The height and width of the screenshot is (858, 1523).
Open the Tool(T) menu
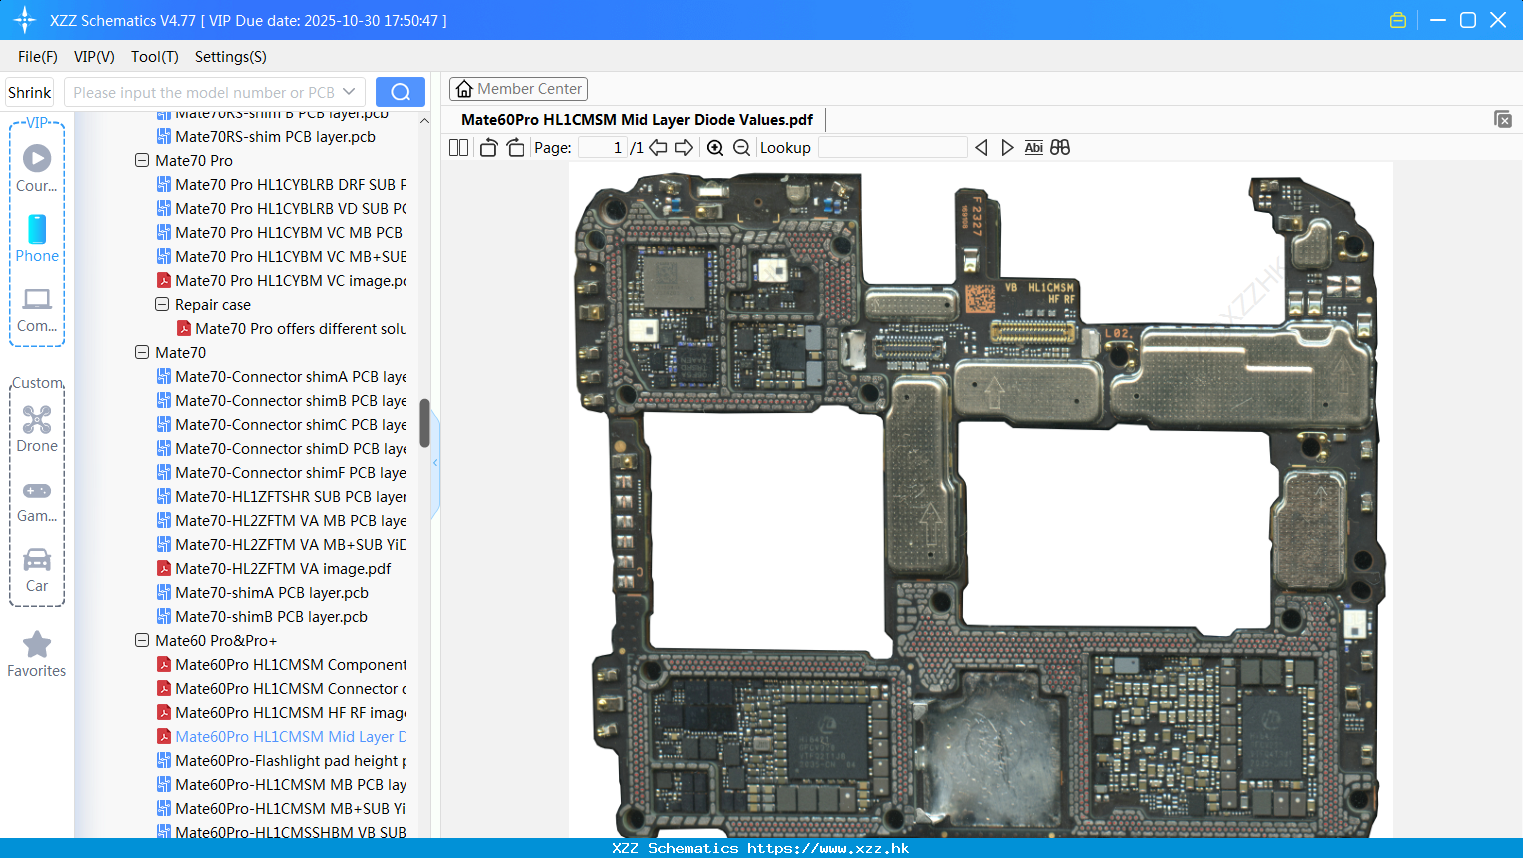[155, 57]
